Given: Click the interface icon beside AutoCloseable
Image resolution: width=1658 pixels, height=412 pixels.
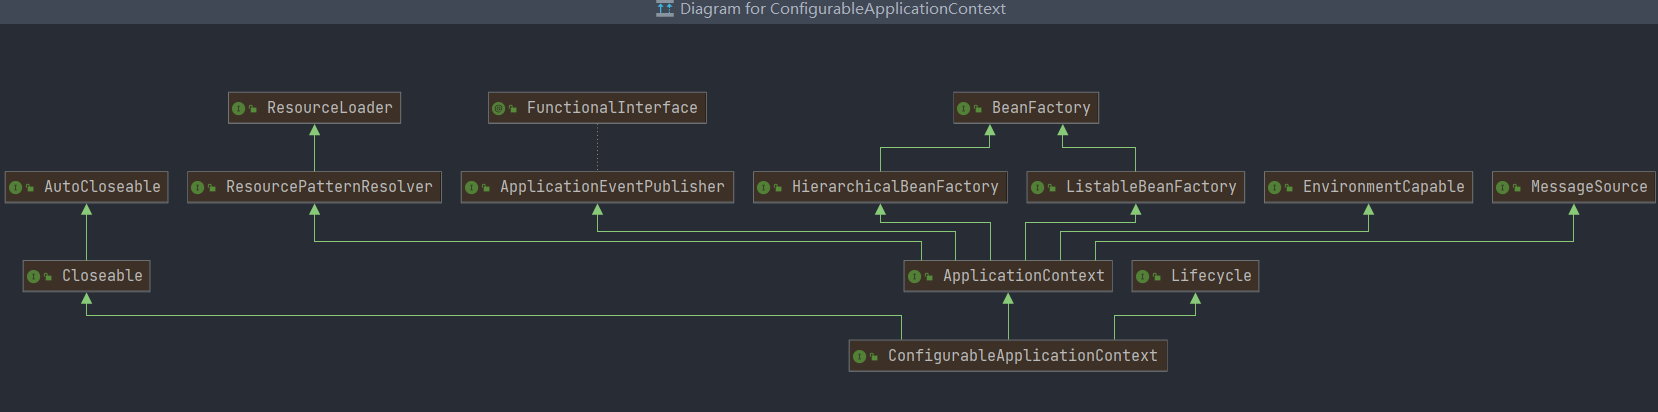Looking at the screenshot, I should tap(15, 187).
